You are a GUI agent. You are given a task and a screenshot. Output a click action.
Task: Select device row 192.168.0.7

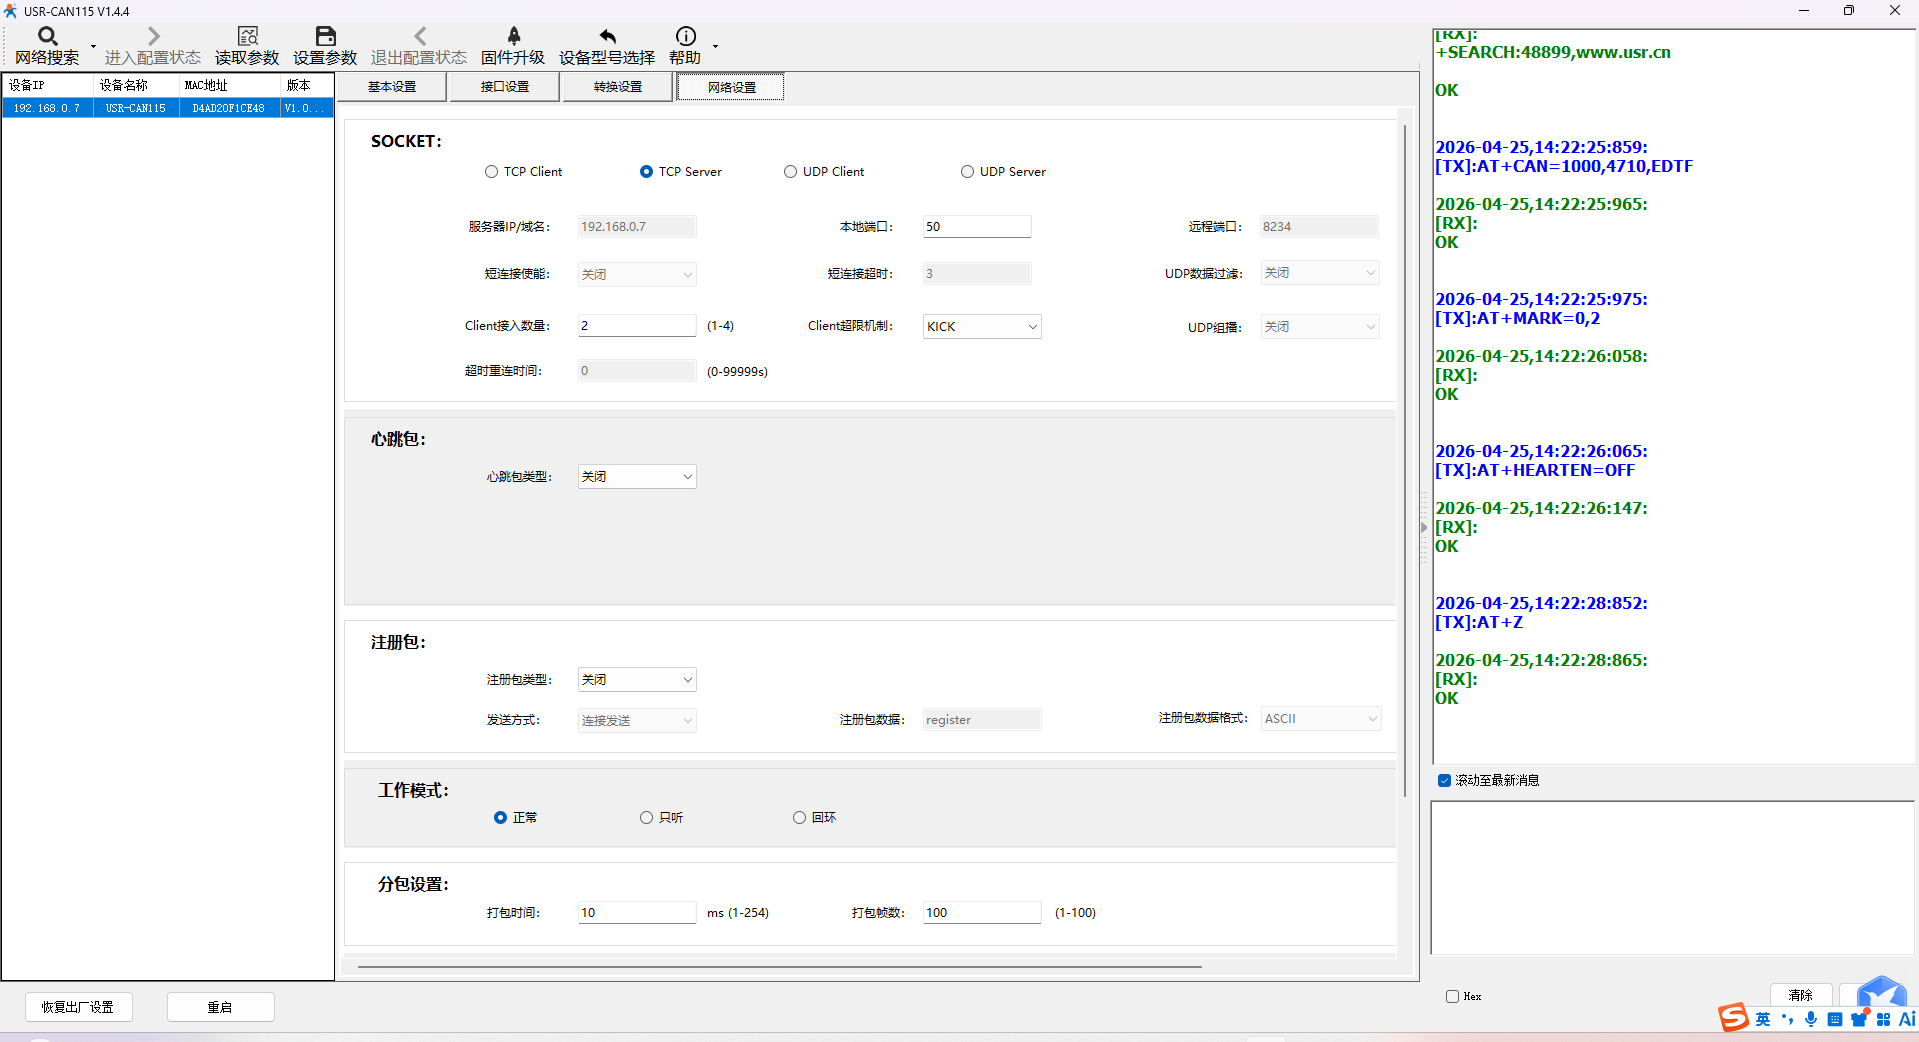(x=167, y=108)
